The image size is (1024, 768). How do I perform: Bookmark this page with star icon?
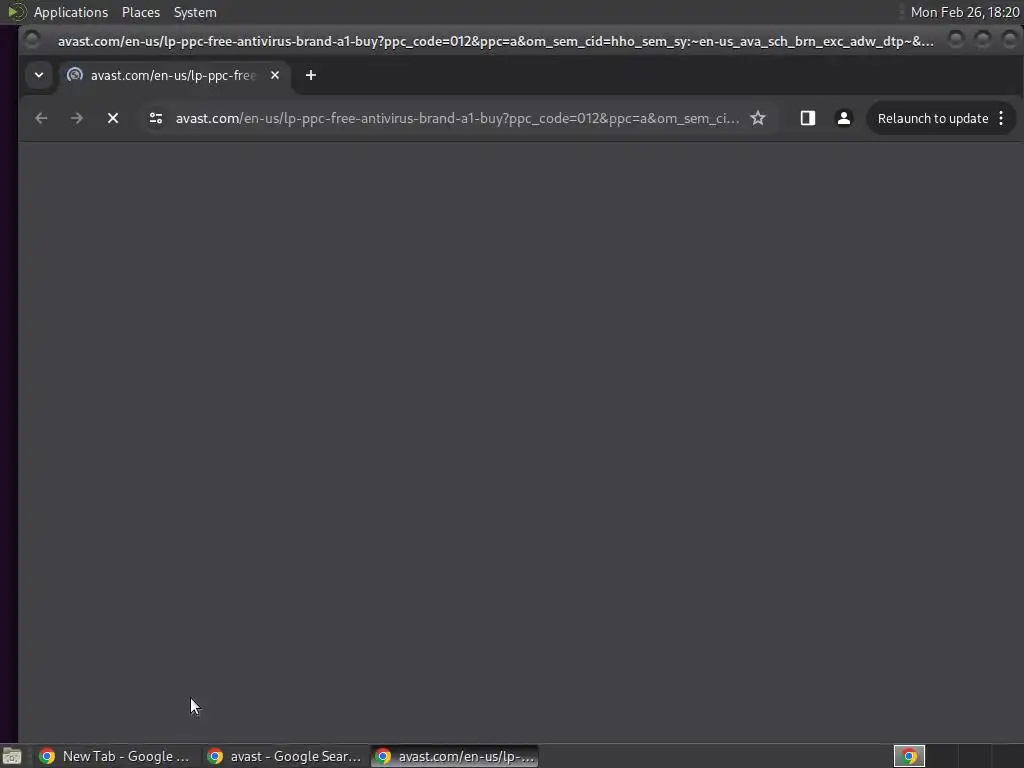click(x=758, y=118)
